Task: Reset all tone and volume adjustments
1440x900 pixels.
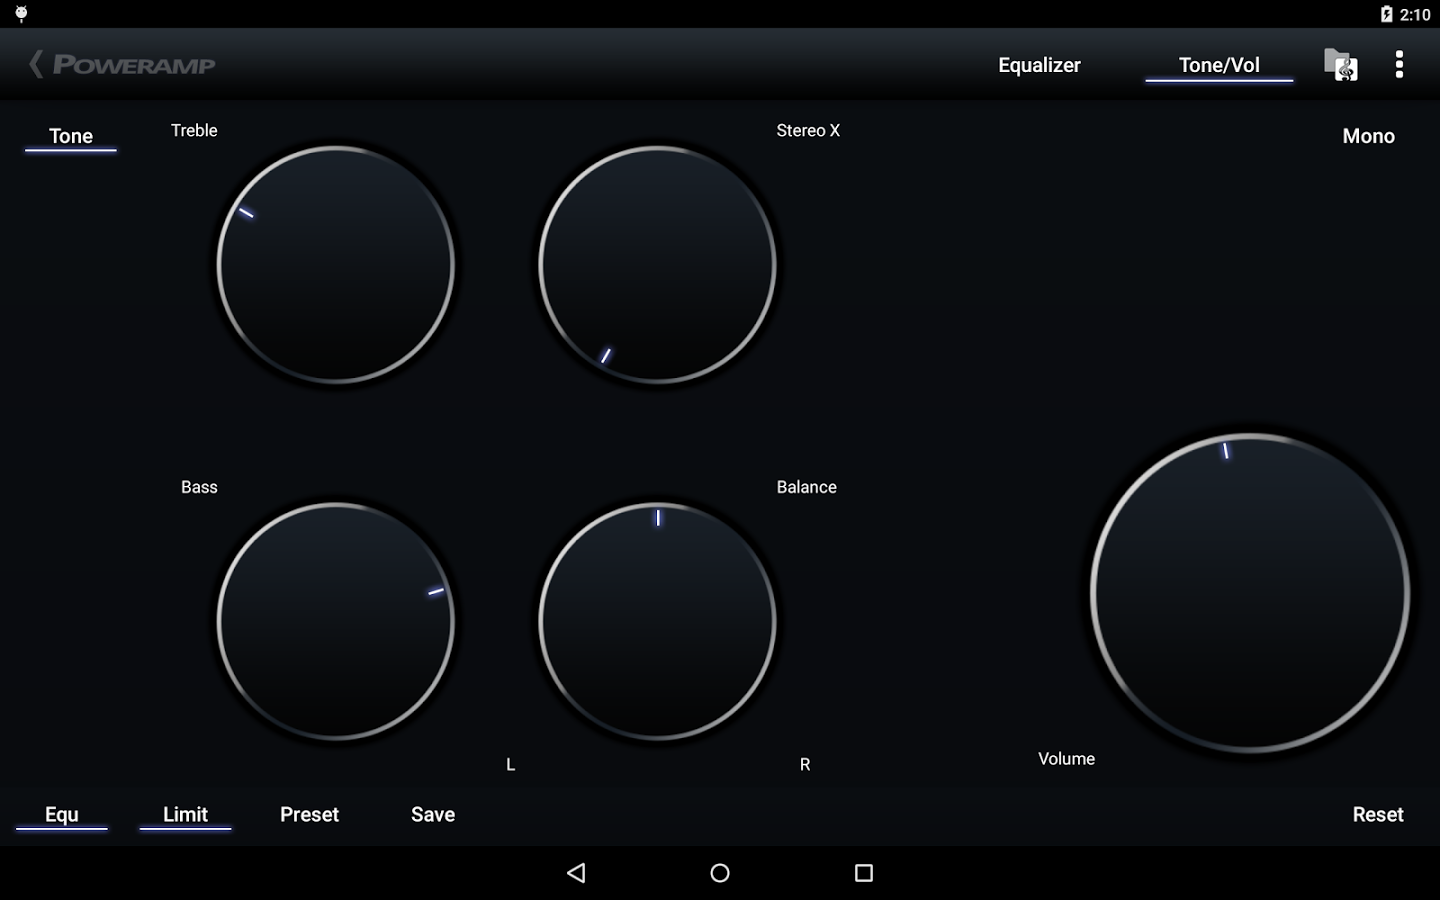Action: pyautogui.click(x=1377, y=814)
